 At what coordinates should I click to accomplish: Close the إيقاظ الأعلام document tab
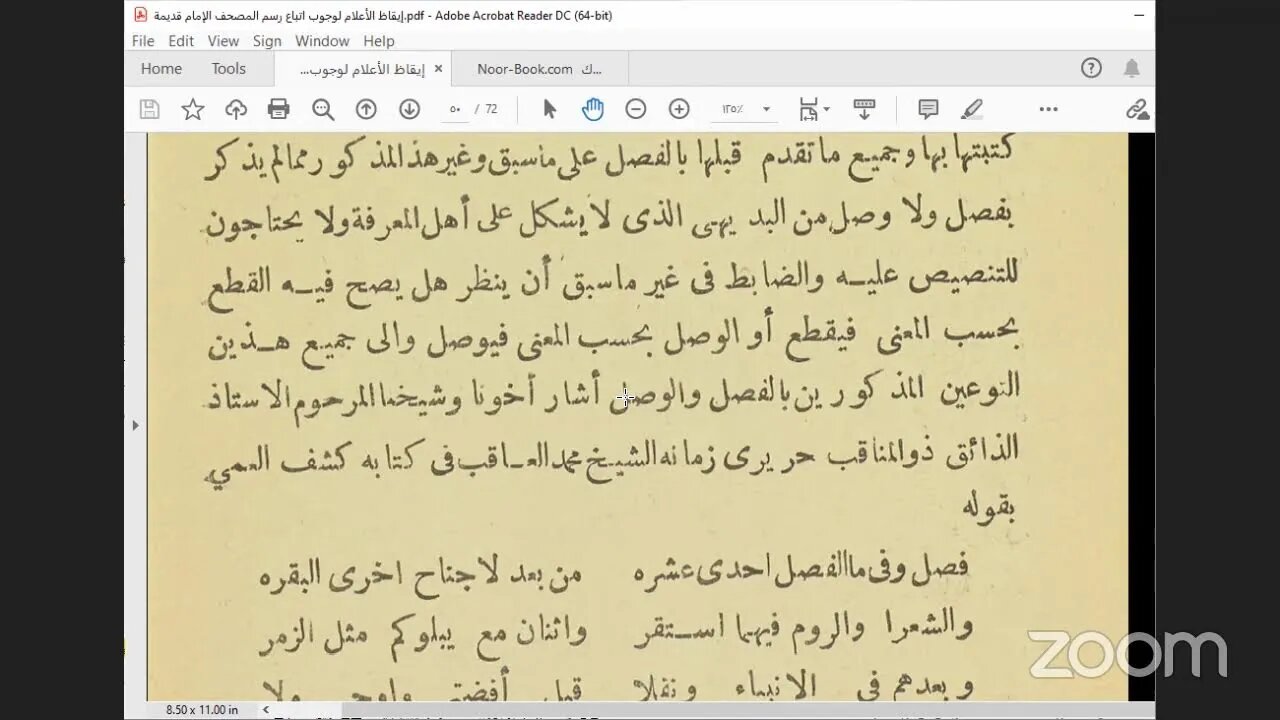point(438,69)
